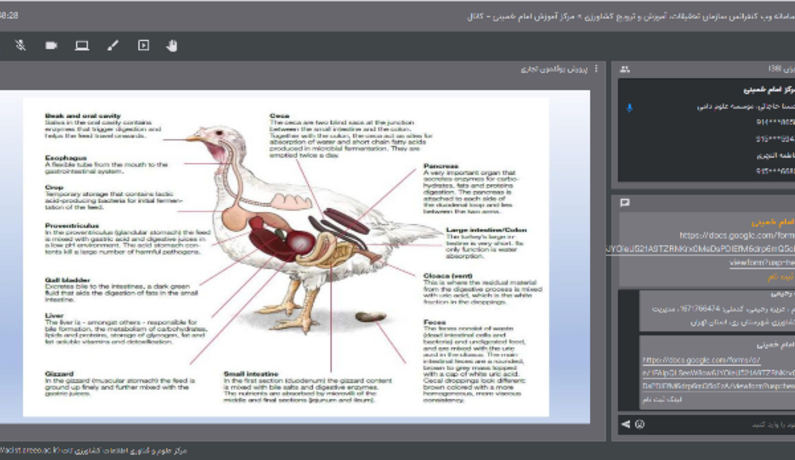Open the emoji picker in chat

pyautogui.click(x=640, y=424)
